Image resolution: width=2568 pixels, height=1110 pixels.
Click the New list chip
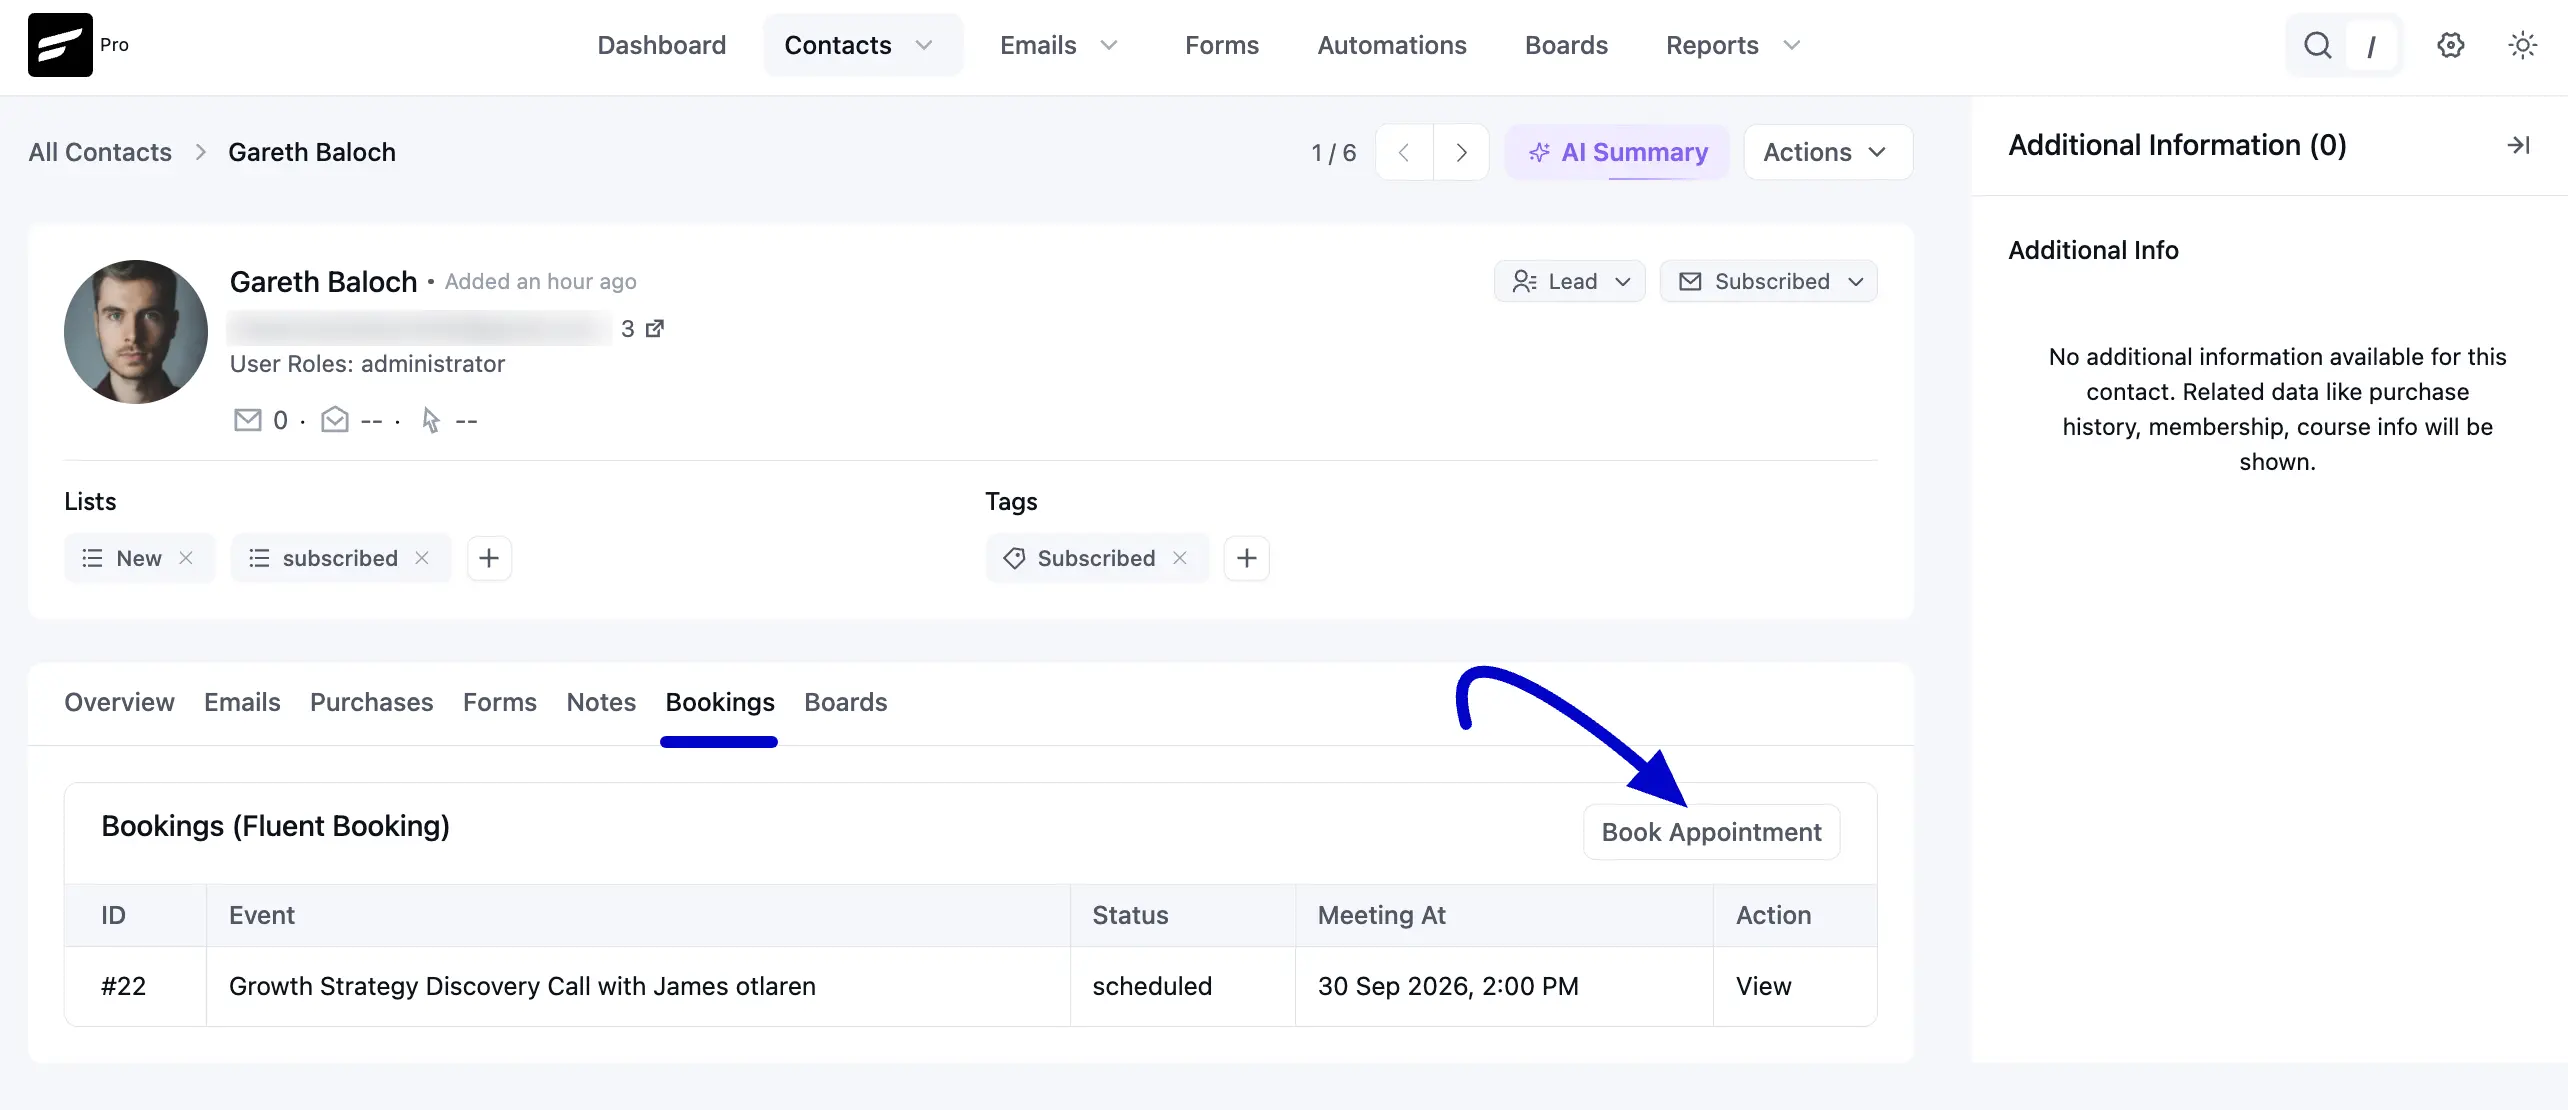pyautogui.click(x=138, y=558)
